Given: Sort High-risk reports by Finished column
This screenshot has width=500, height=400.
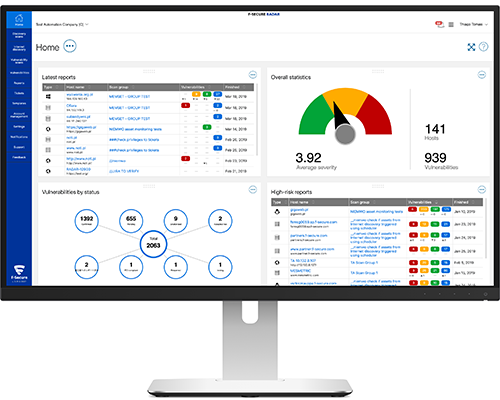Looking at the screenshot, I should coord(468,202).
